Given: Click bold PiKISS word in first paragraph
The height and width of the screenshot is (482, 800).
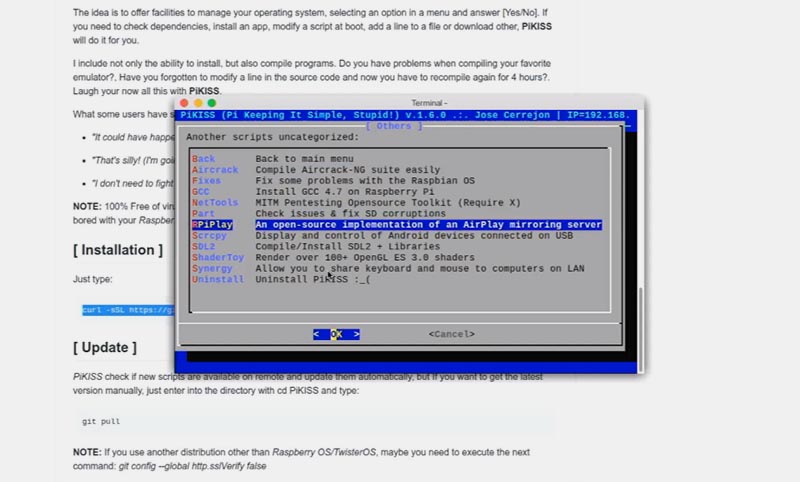Looking at the screenshot, I should tap(536, 27).
